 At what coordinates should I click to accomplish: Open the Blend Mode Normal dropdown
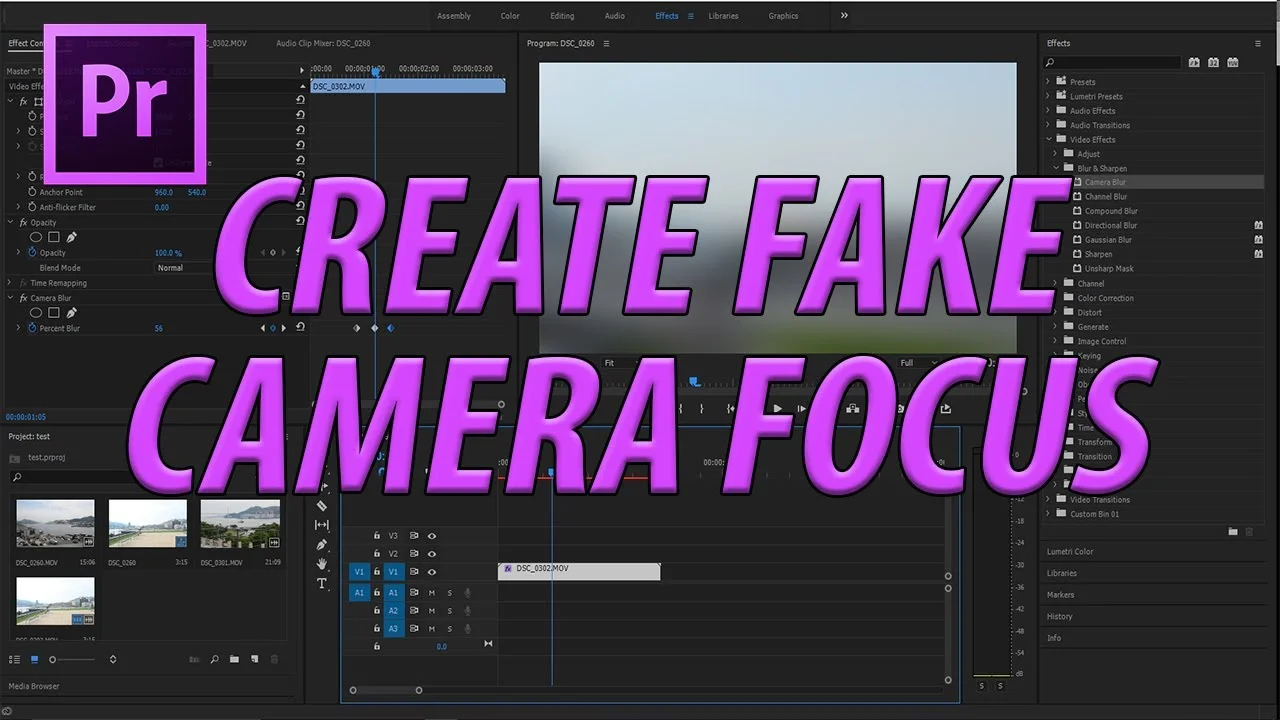(x=183, y=268)
